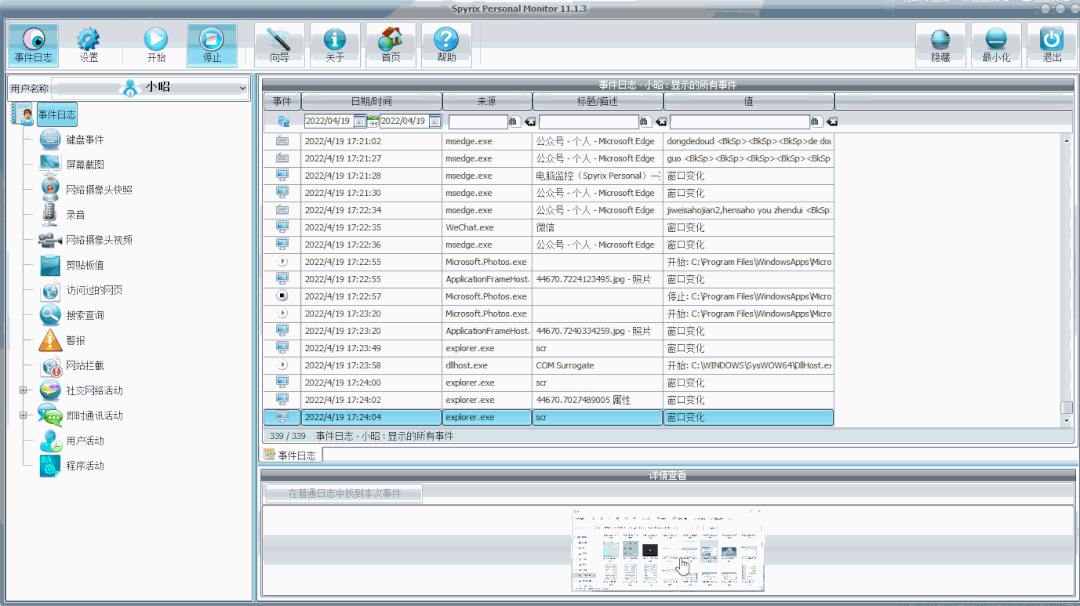This screenshot has width=1080, height=606.
Task: Select the WeChat.exe row at 17:22:35
Action: [549, 227]
